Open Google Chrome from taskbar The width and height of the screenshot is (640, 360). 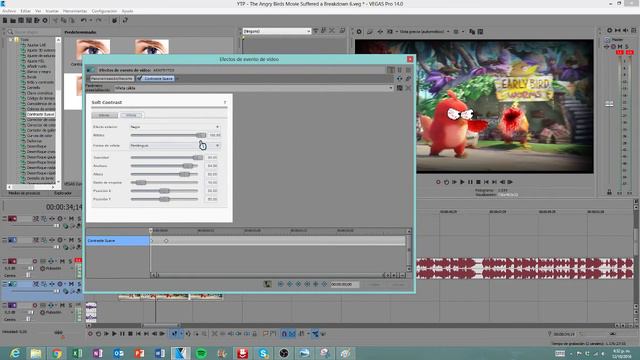click(x=57, y=353)
